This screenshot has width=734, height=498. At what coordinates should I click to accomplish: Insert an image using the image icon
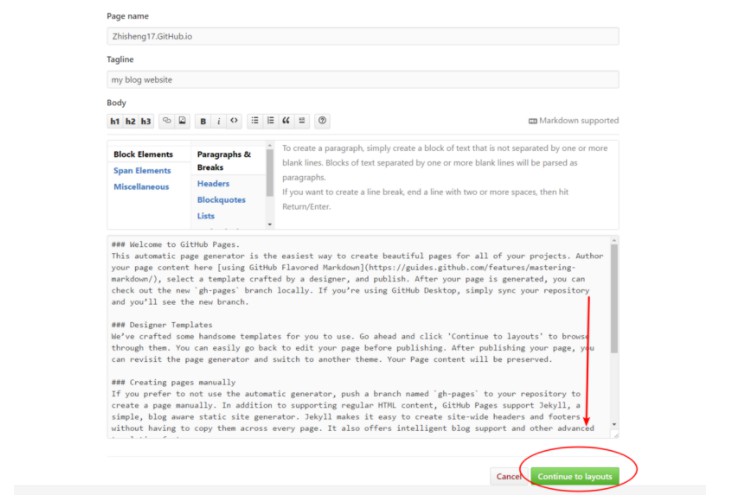[182, 121]
